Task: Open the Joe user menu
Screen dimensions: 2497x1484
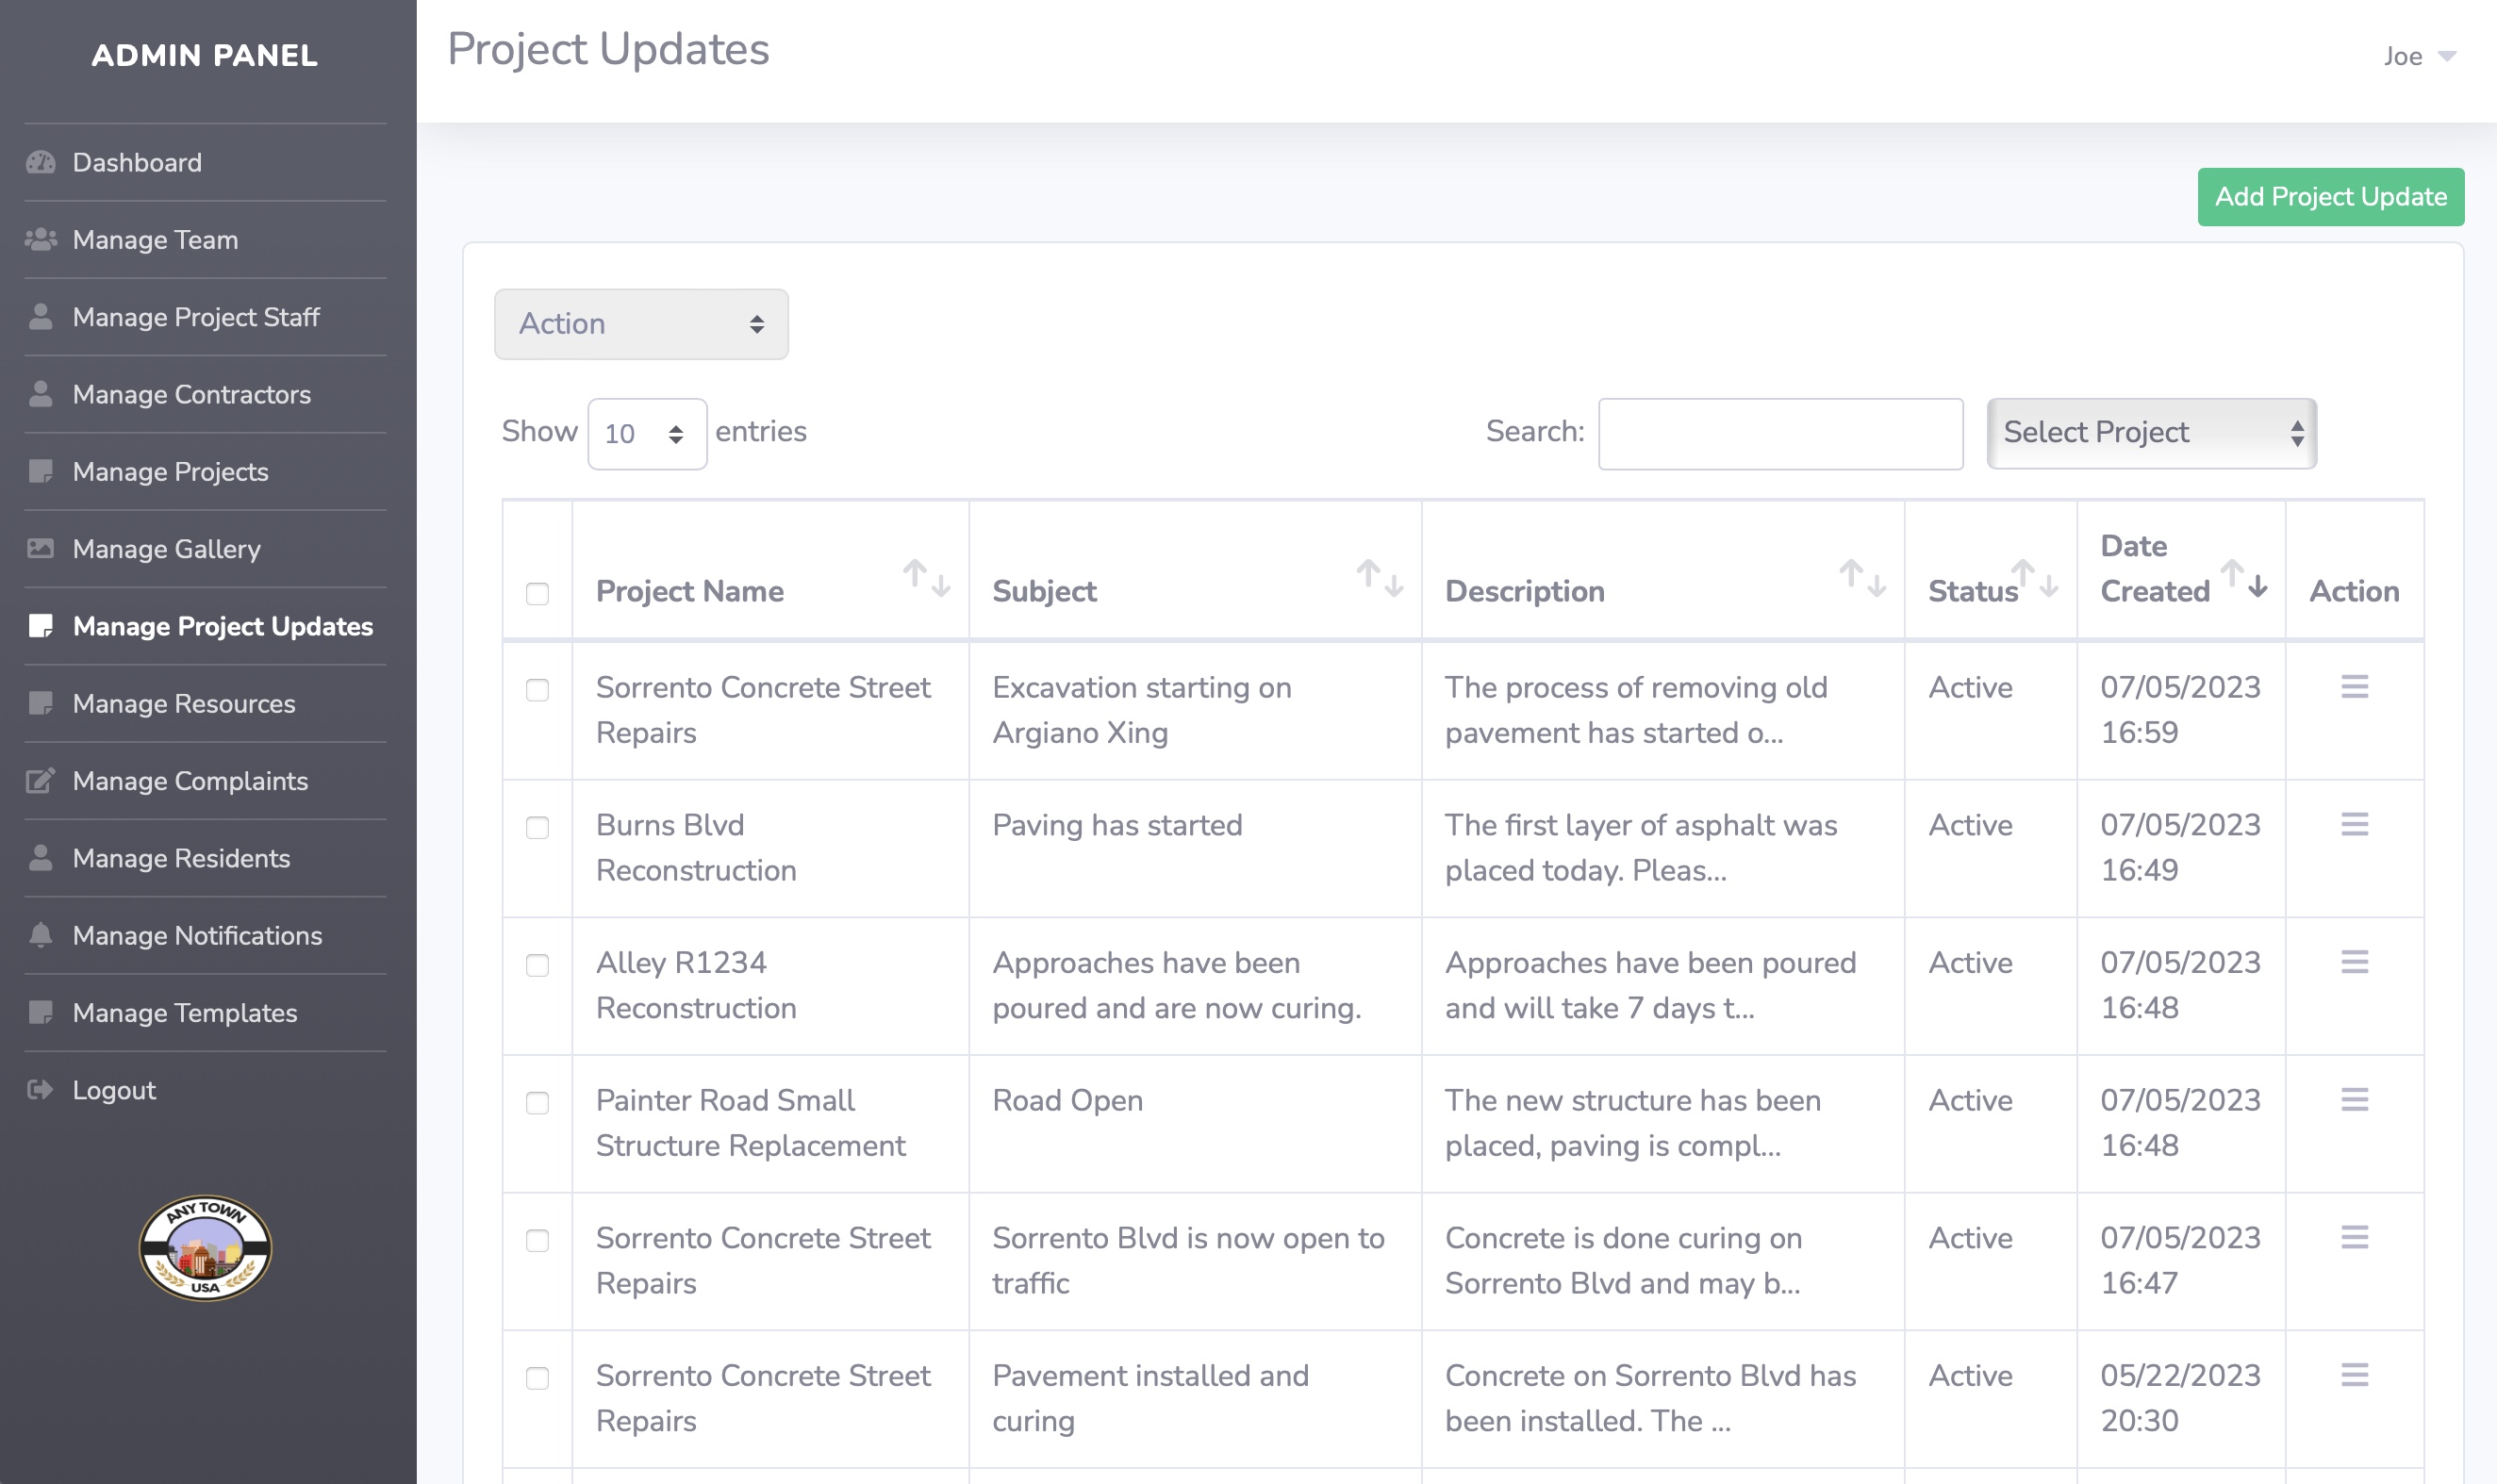Action: (2419, 56)
